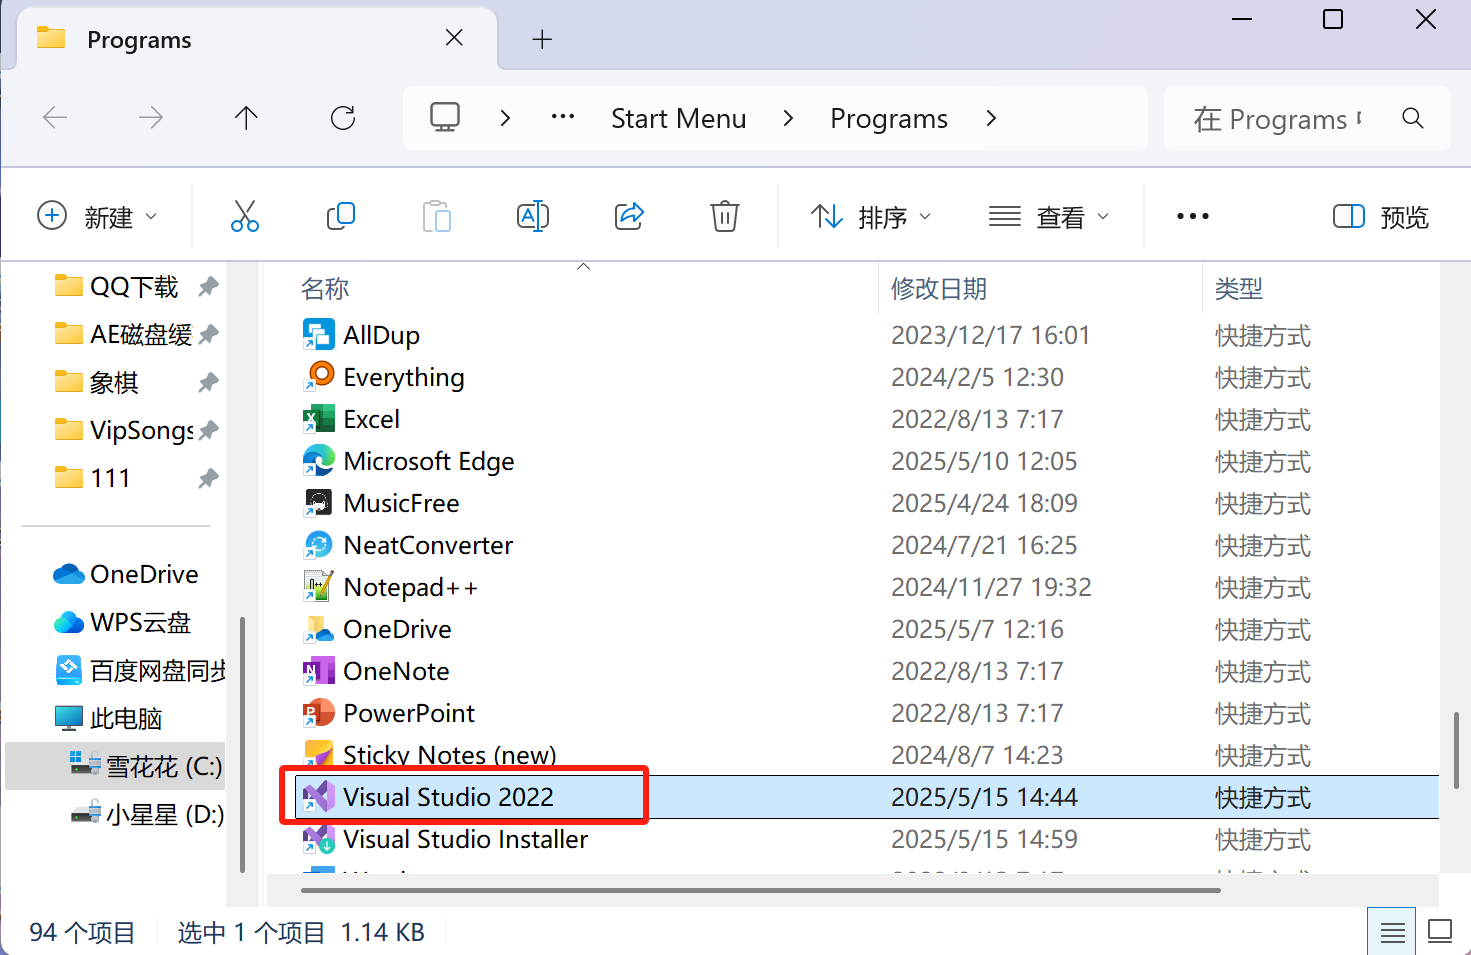This screenshot has height=955, width=1471.
Task: Close the Programs tab
Action: tap(454, 38)
